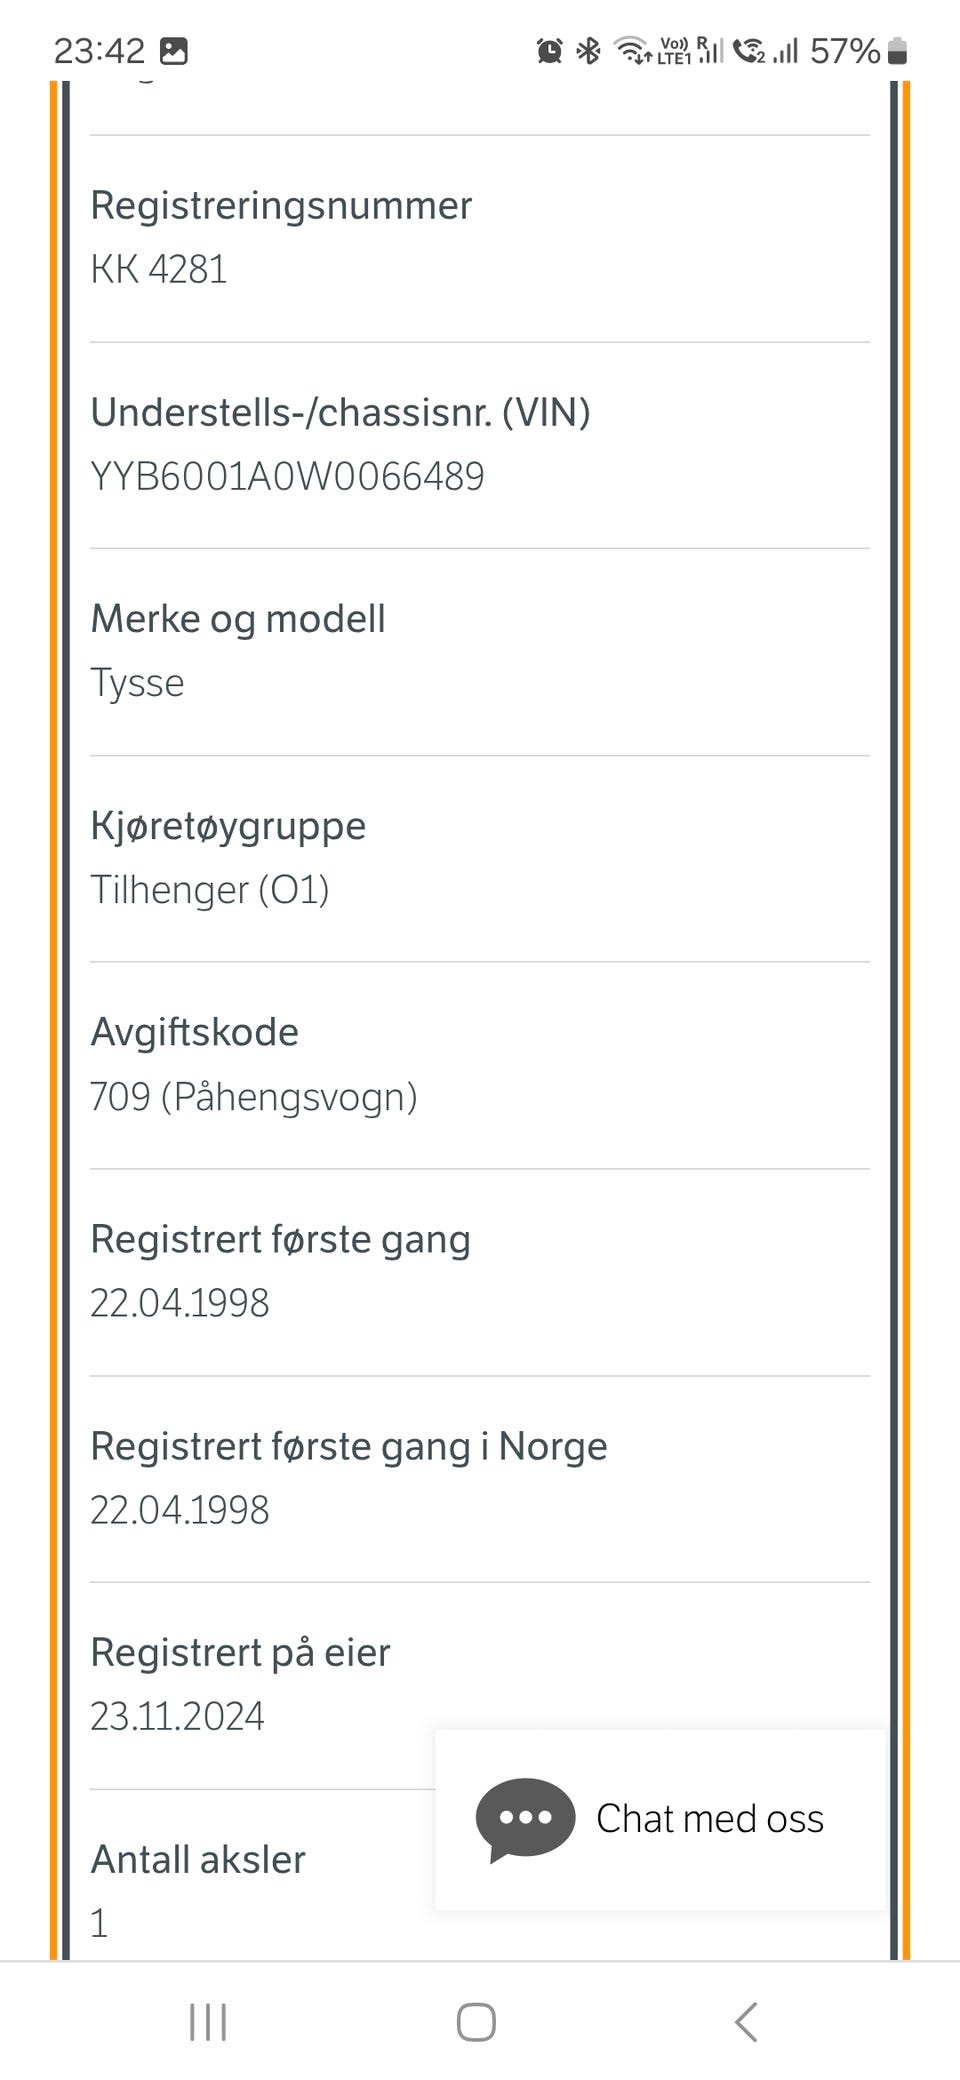
Task: Tap Tilhenger (O1) vehicle group value
Action: [x=210, y=890]
